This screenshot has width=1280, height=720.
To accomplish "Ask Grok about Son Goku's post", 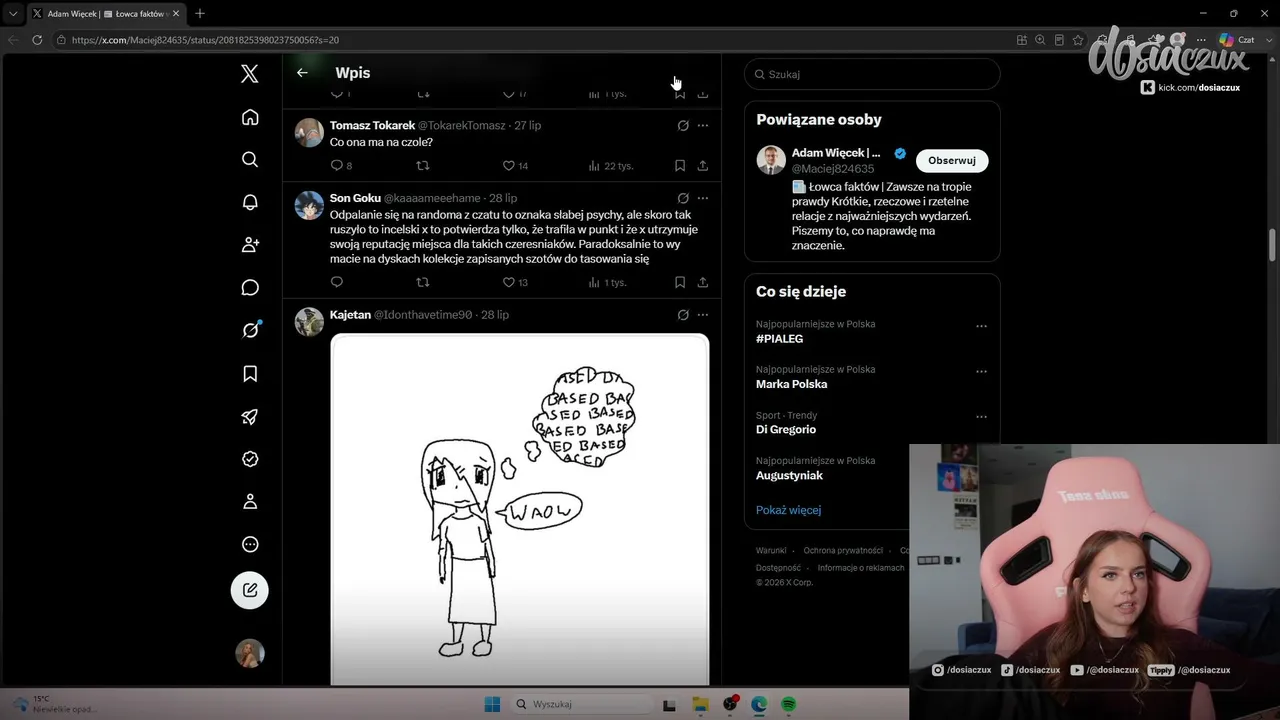I will pos(683,198).
